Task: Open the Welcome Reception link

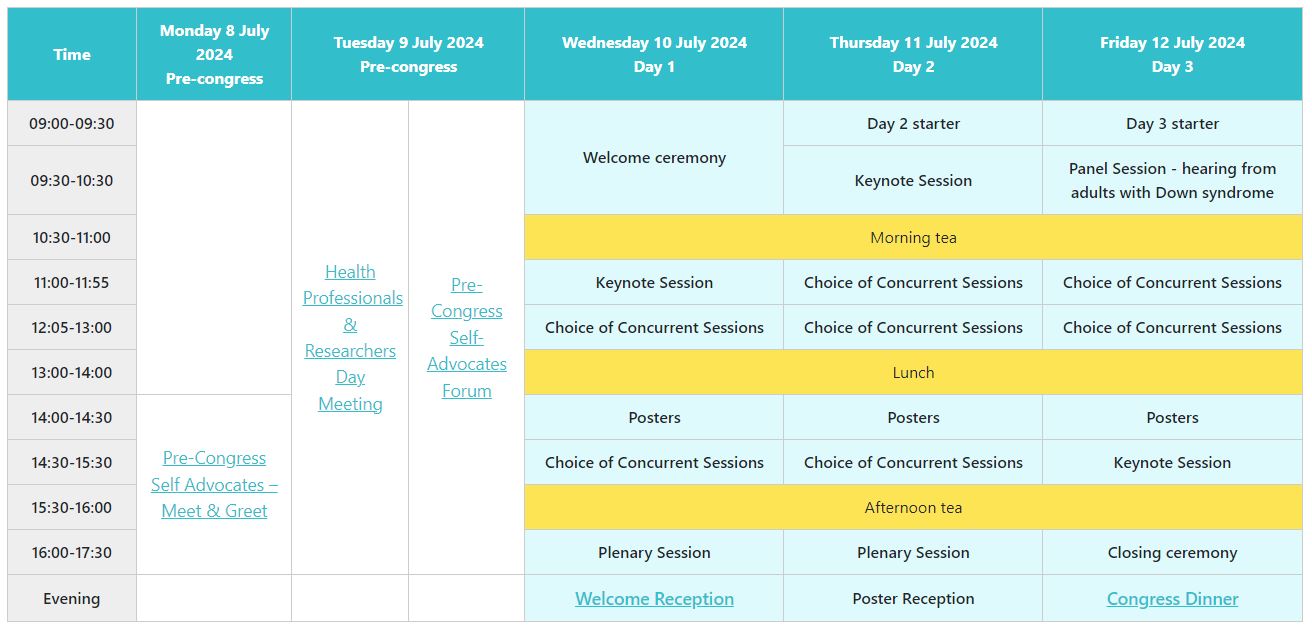Action: point(654,599)
